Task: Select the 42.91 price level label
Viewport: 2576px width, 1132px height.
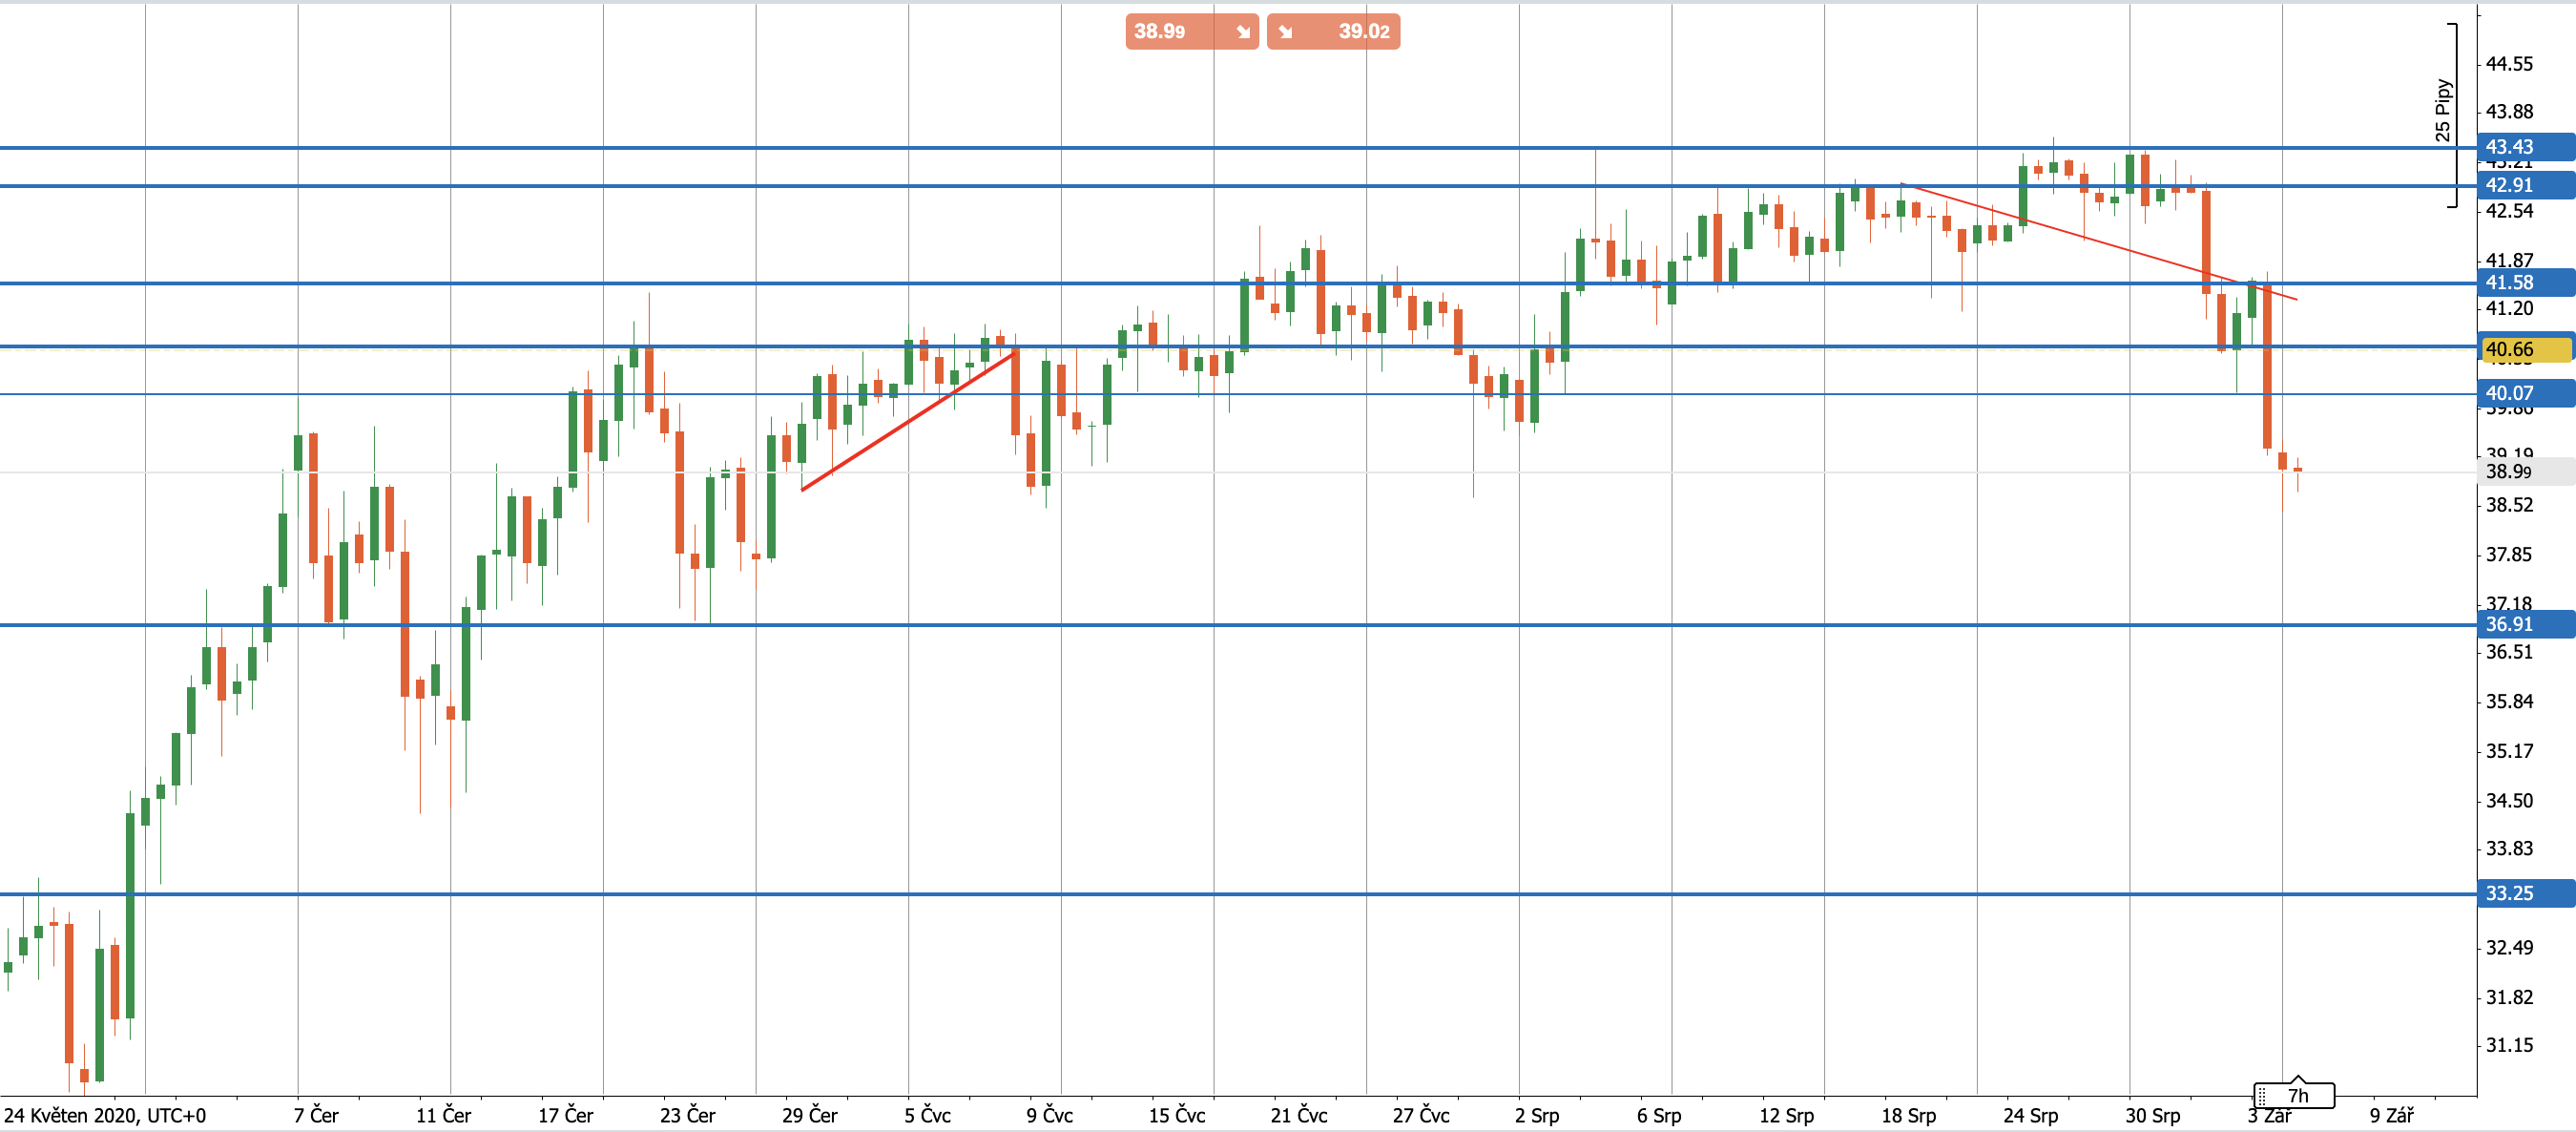Action: [x=2525, y=185]
